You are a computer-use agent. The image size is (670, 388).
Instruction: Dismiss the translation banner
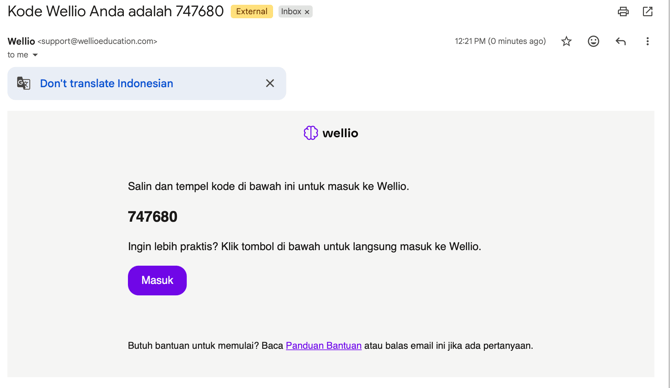click(x=270, y=83)
